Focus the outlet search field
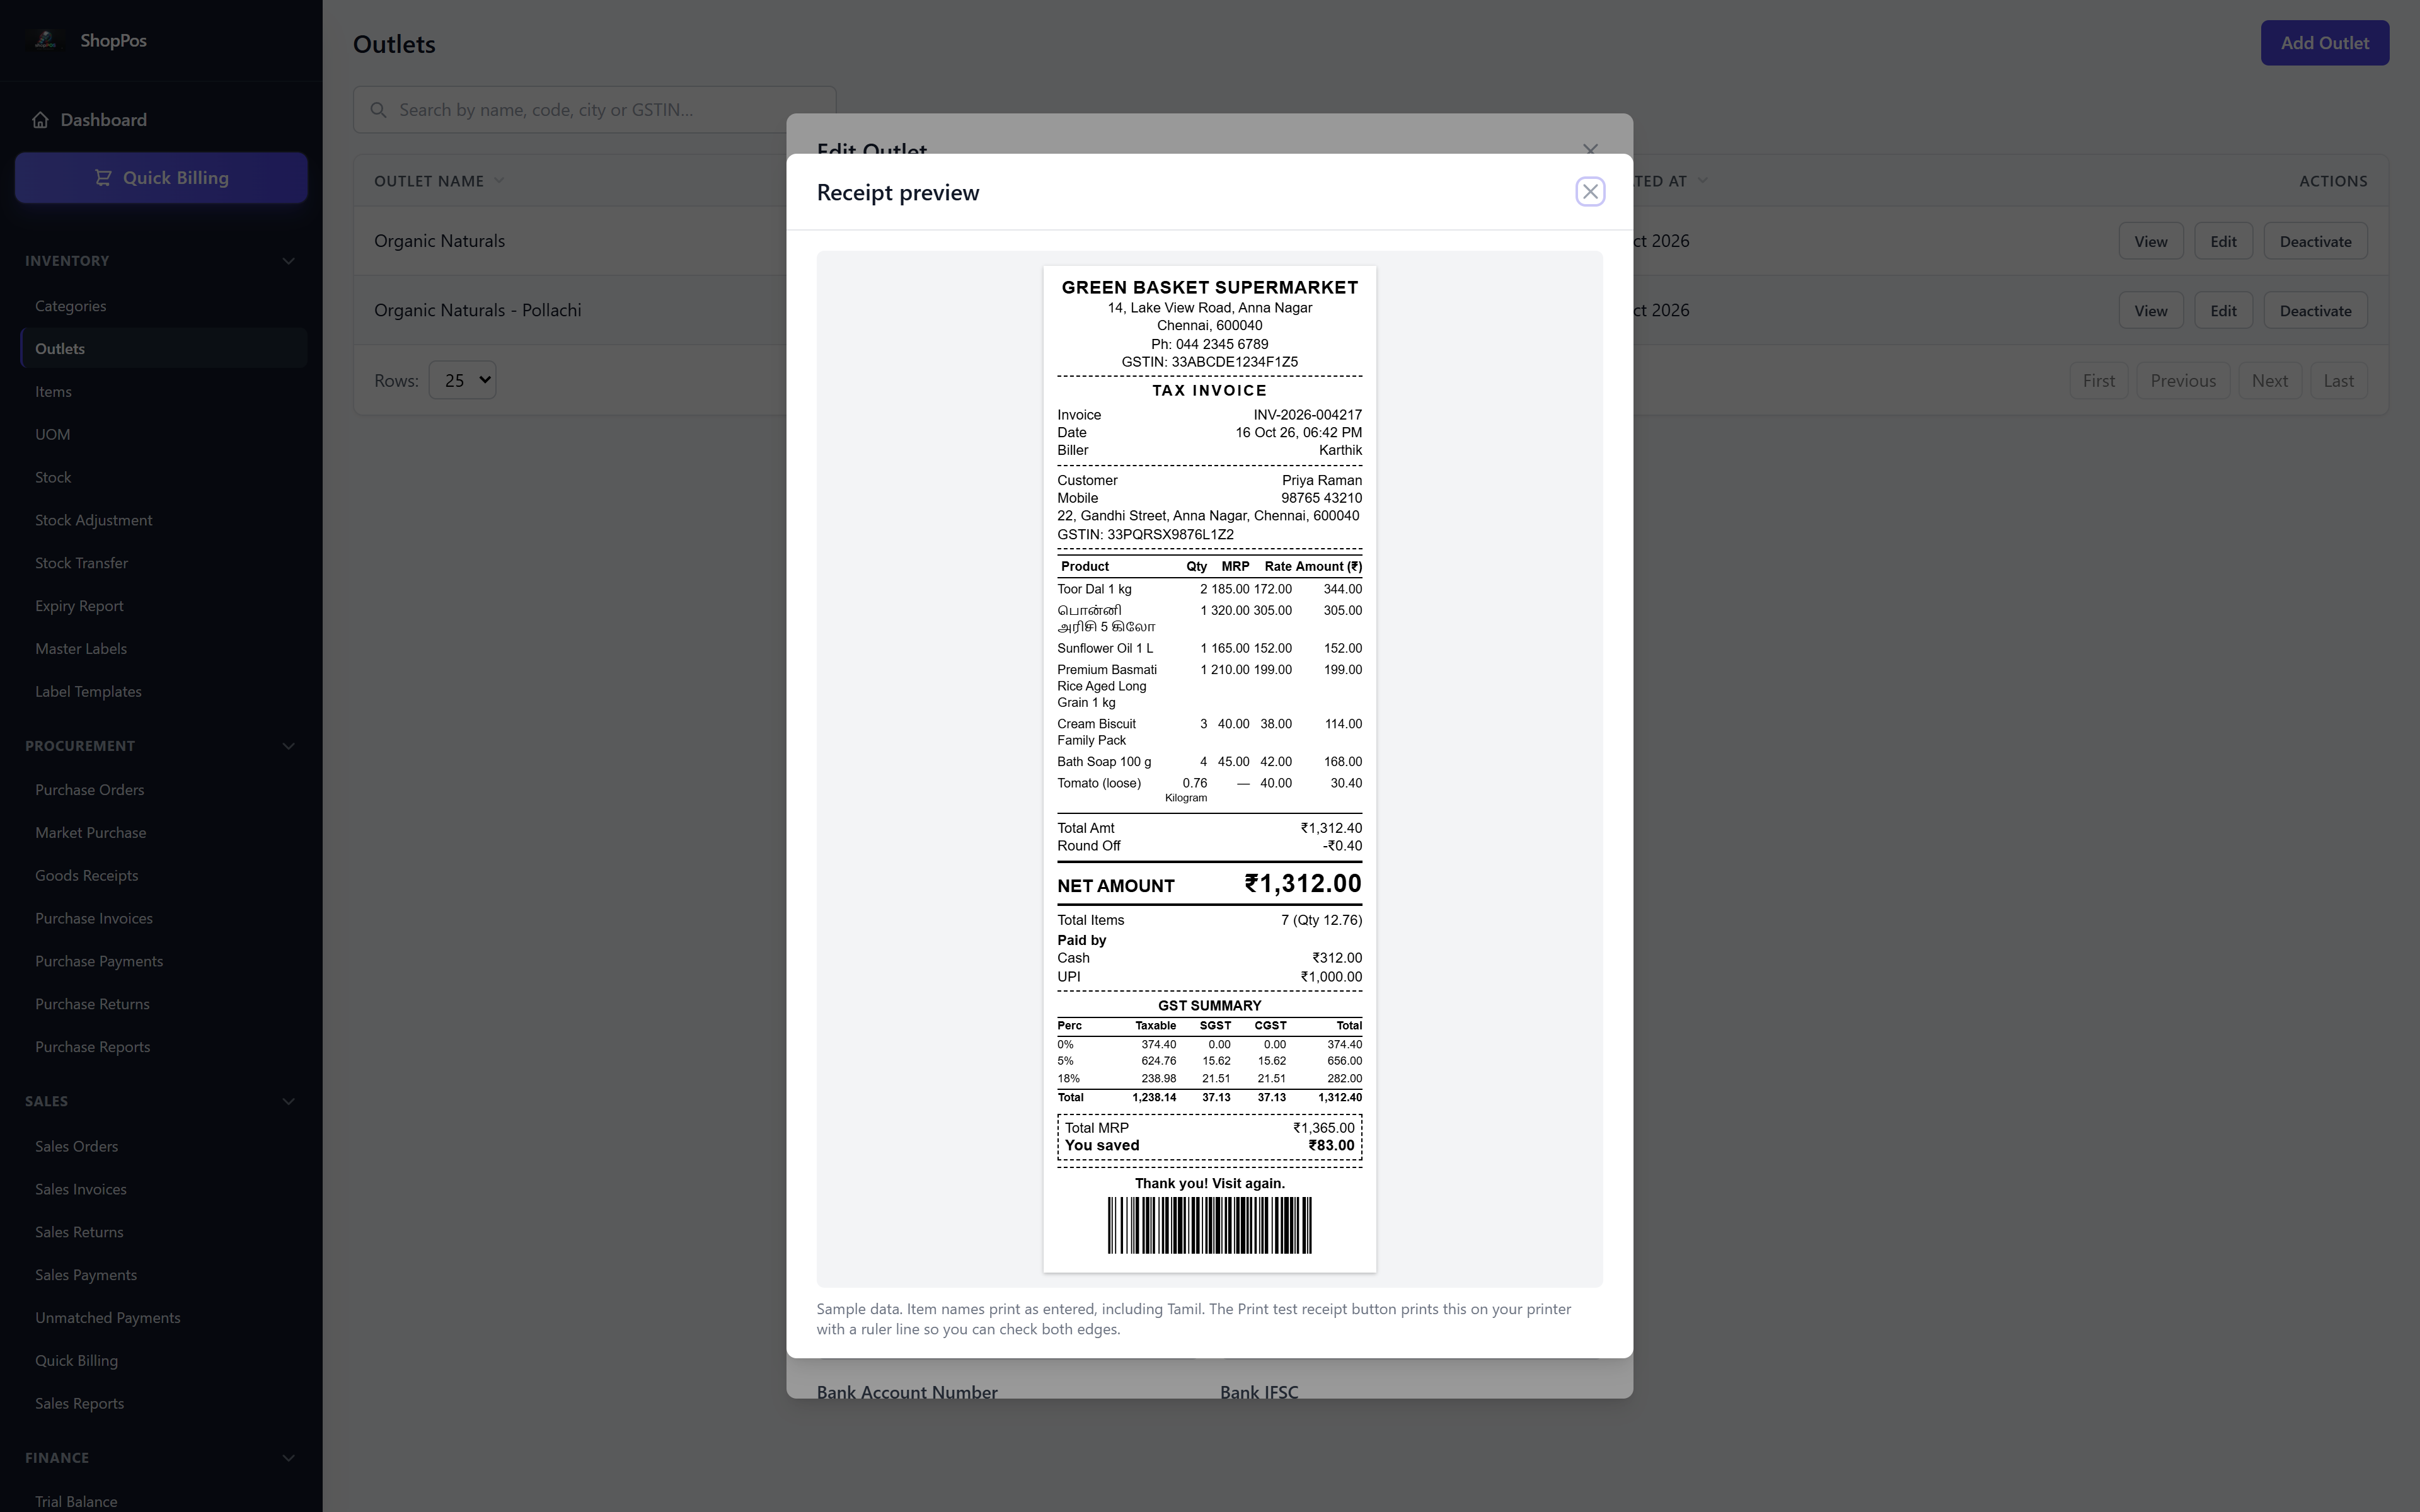 coord(594,110)
